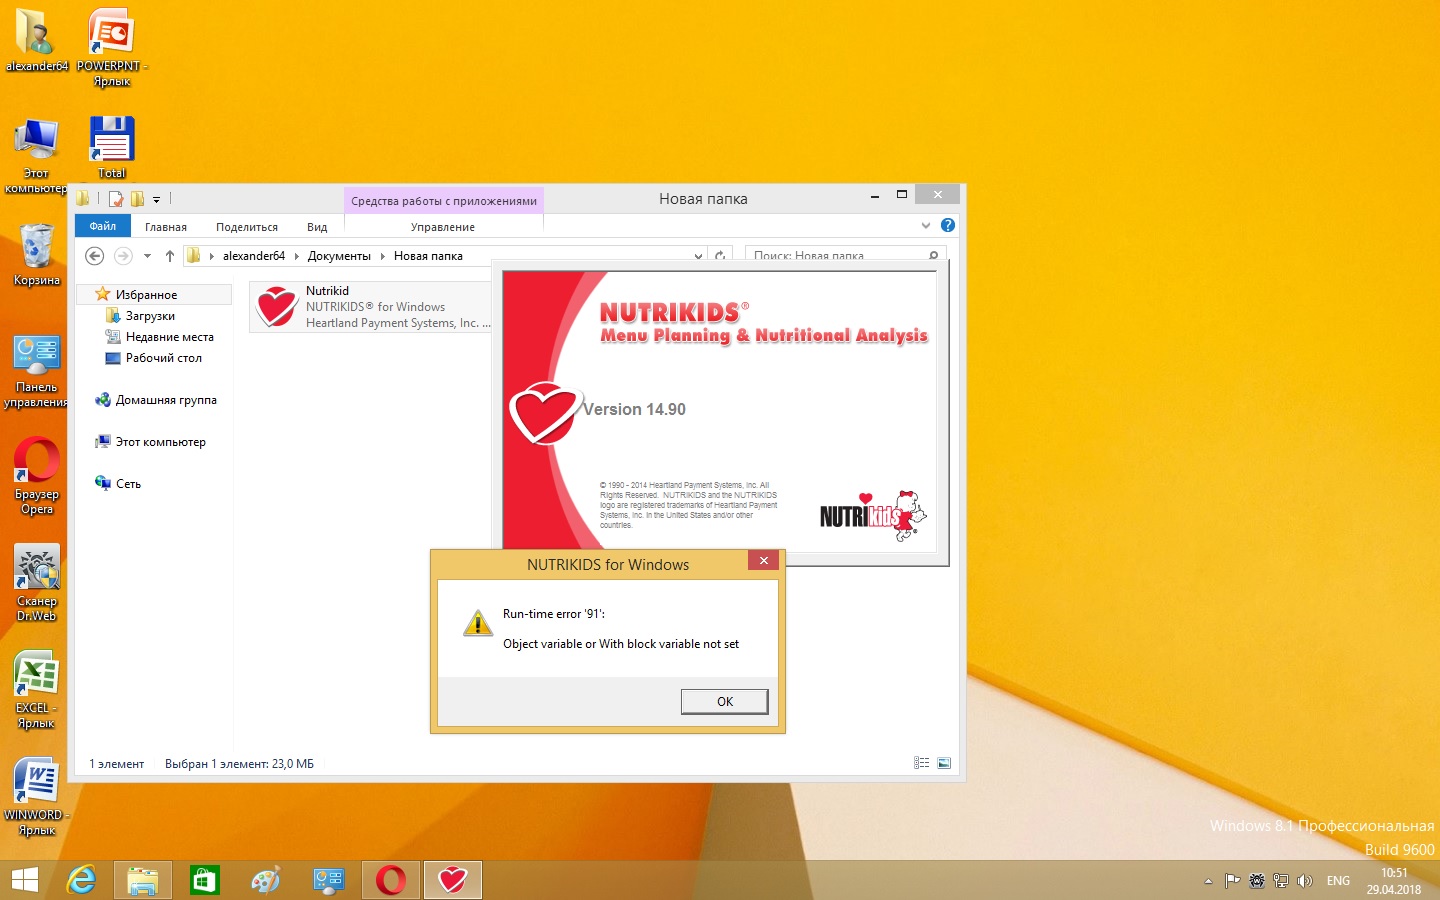Click the ENG input language indicator
1440x900 pixels.
click(1338, 881)
